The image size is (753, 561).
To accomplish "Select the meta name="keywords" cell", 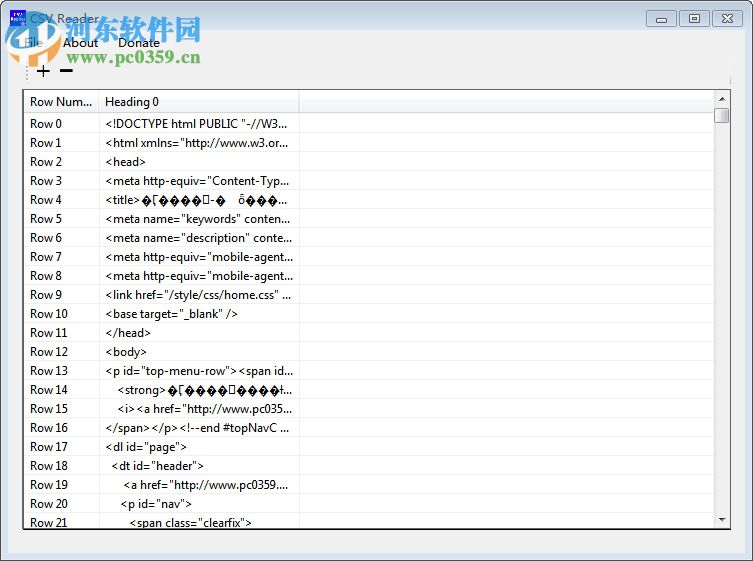I will pos(199,219).
